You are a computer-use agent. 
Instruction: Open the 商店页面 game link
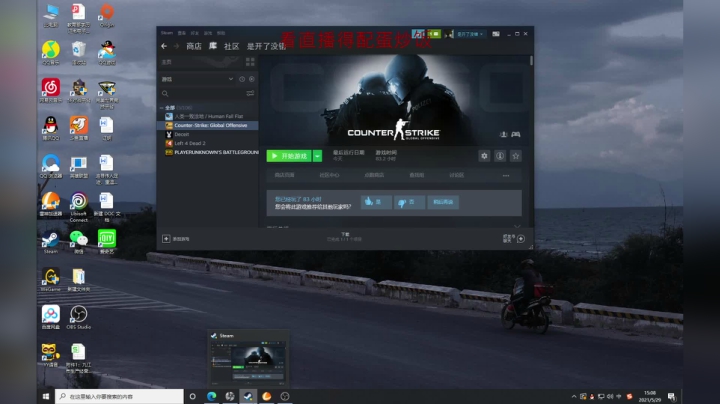284,175
